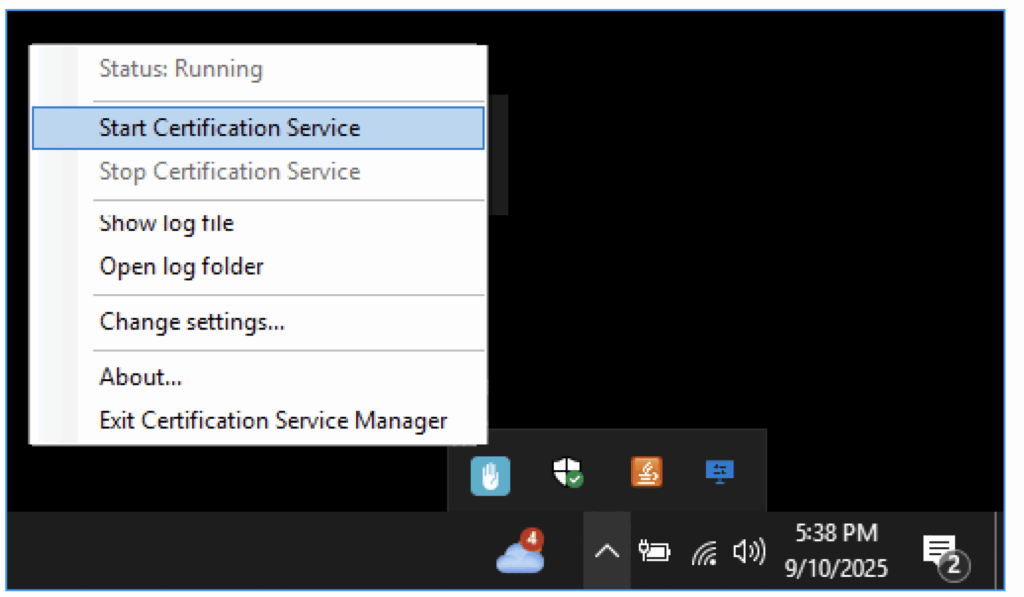
Task: Click Change settings...
Action: click(x=191, y=322)
